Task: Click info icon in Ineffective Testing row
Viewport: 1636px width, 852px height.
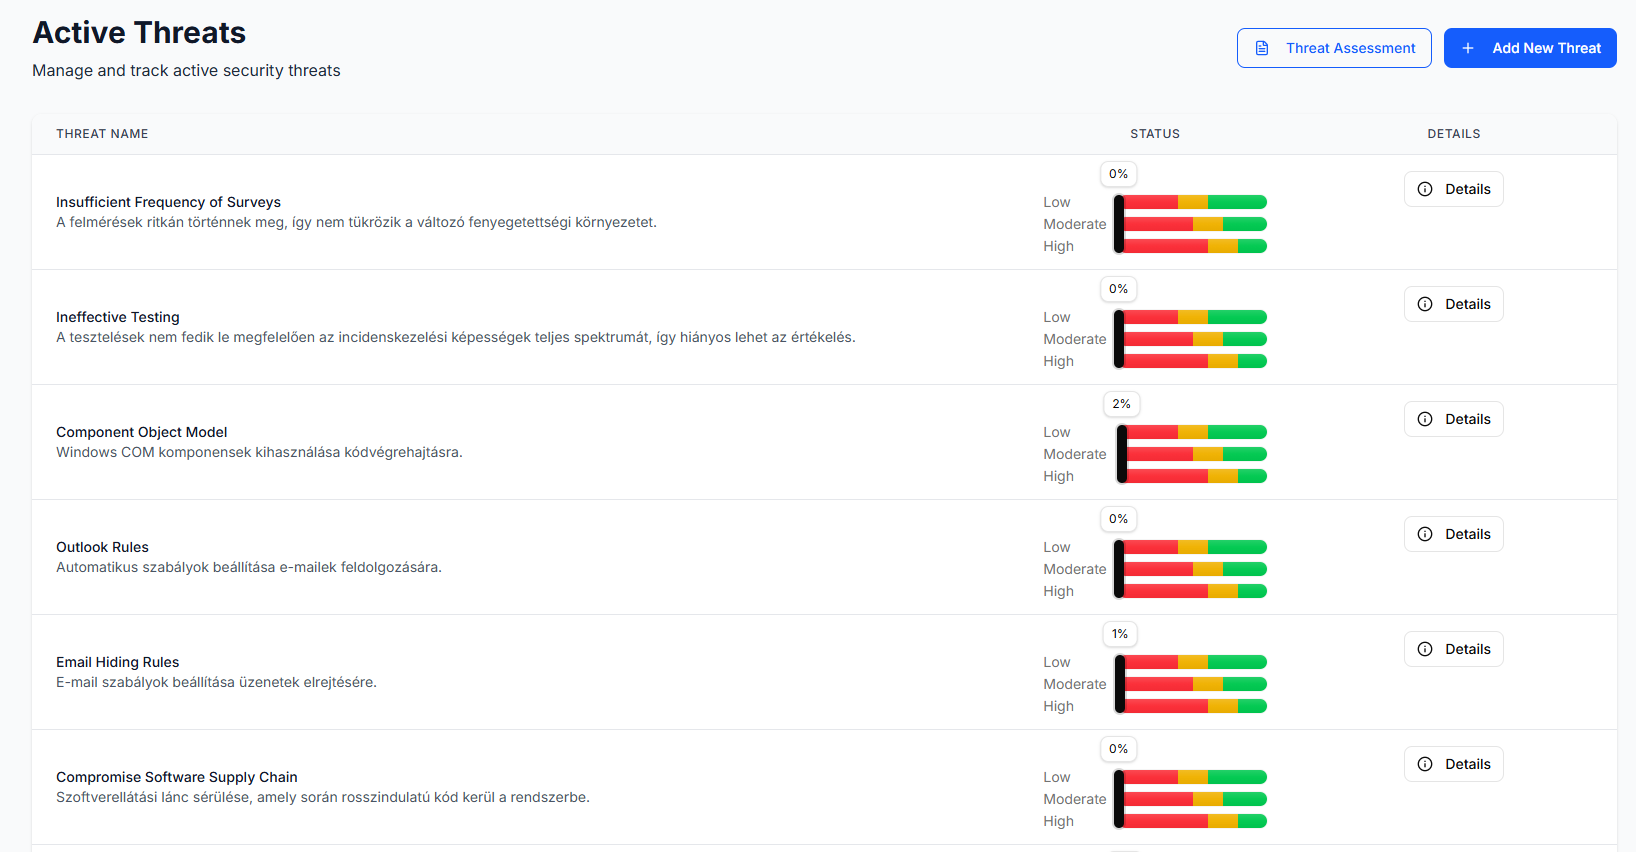Action: (1425, 304)
